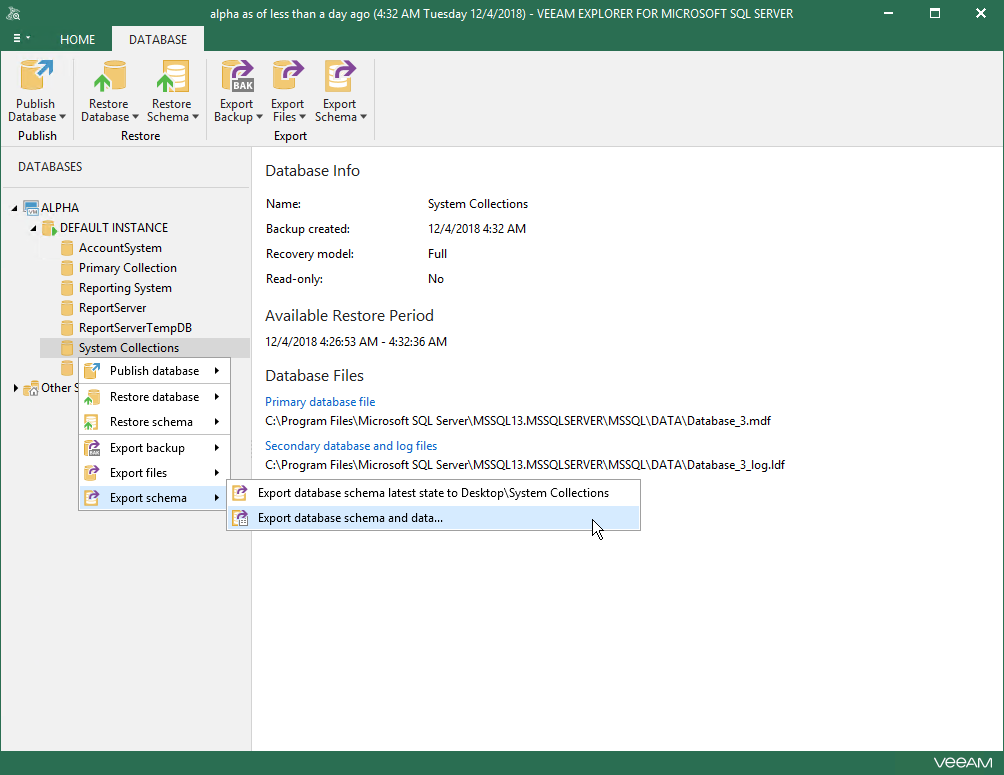Viewport: 1004px width, 775px height.
Task: Select the ReportServer database
Action: click(112, 307)
